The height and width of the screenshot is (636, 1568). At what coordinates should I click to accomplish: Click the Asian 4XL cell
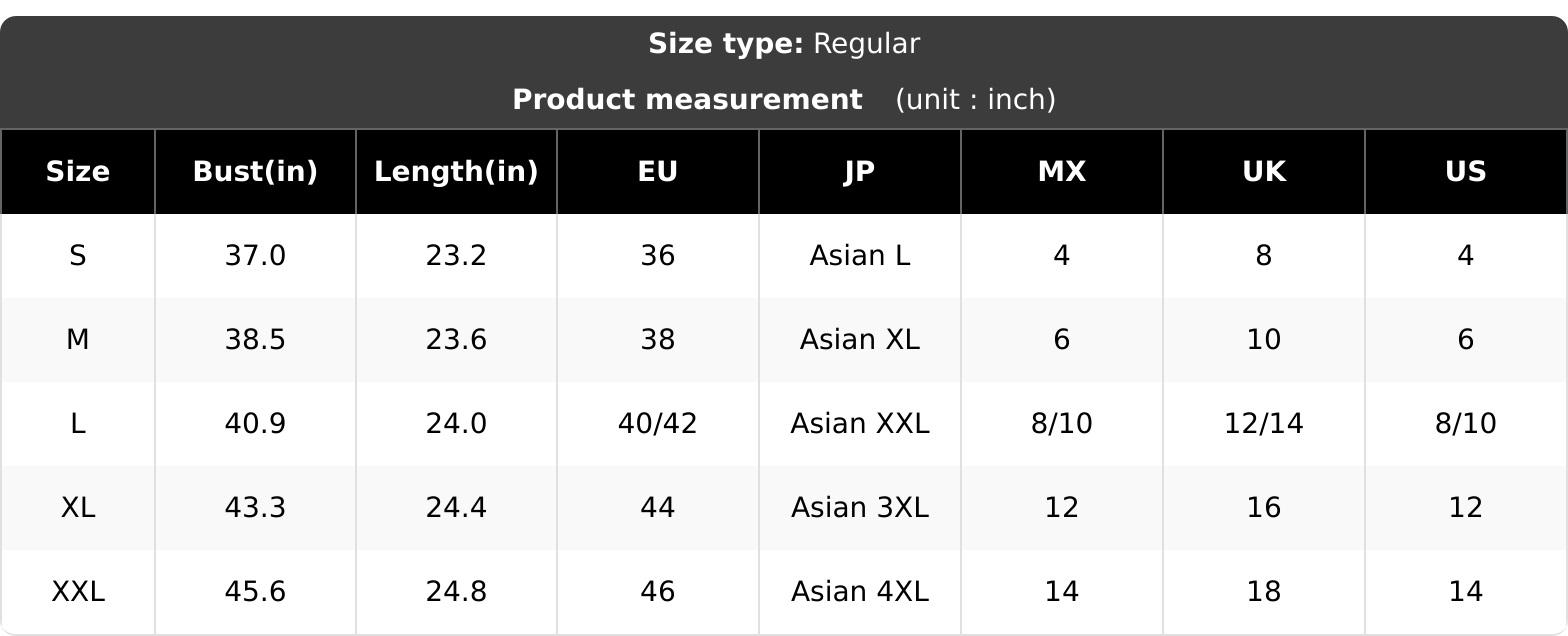point(860,592)
